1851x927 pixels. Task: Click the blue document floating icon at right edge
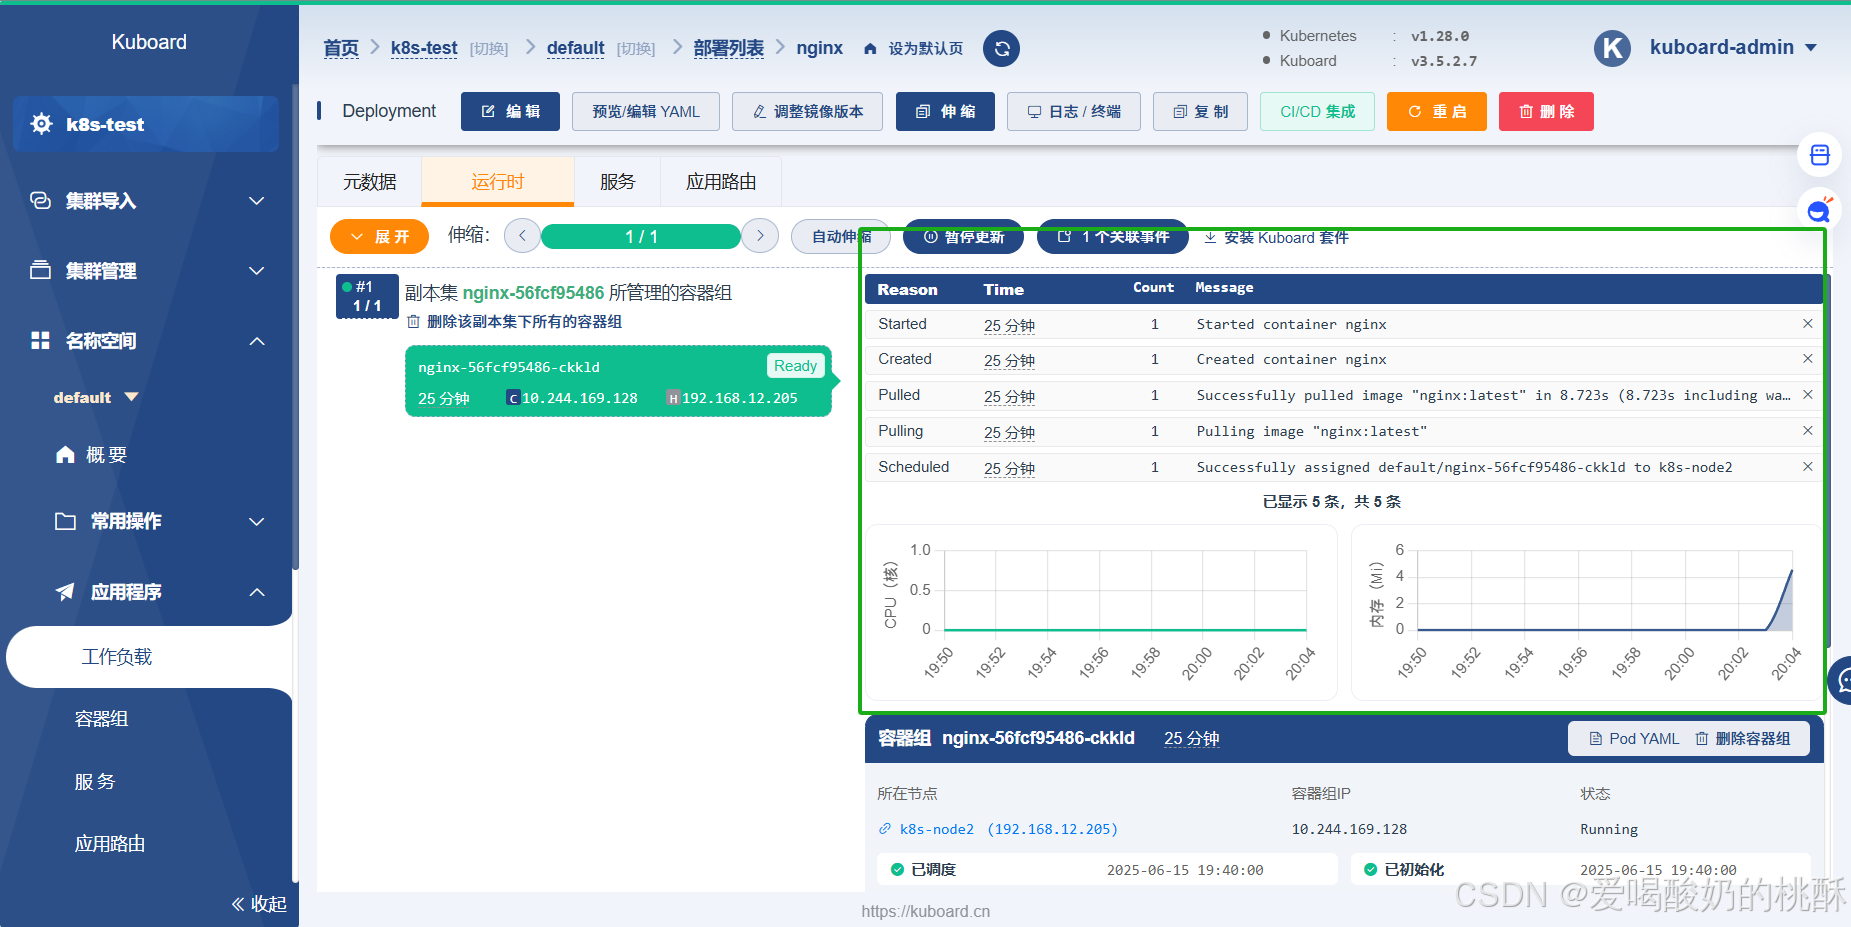click(1819, 155)
